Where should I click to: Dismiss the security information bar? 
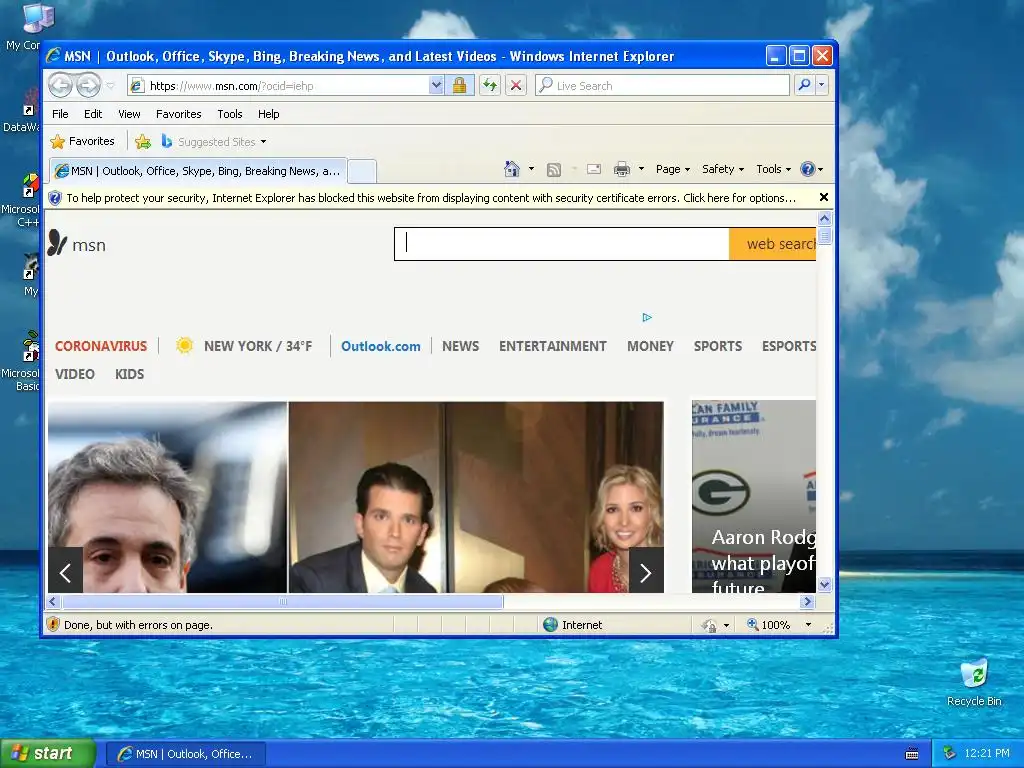824,197
